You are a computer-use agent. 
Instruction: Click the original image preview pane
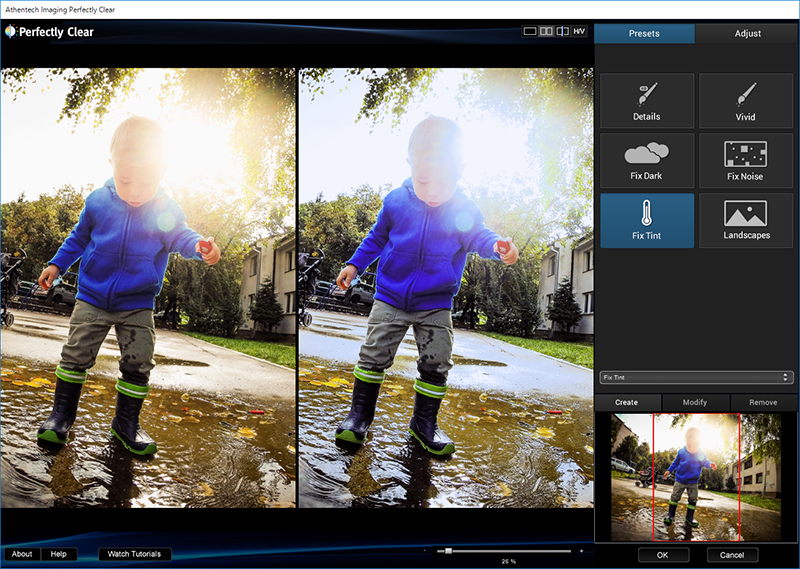(148, 288)
